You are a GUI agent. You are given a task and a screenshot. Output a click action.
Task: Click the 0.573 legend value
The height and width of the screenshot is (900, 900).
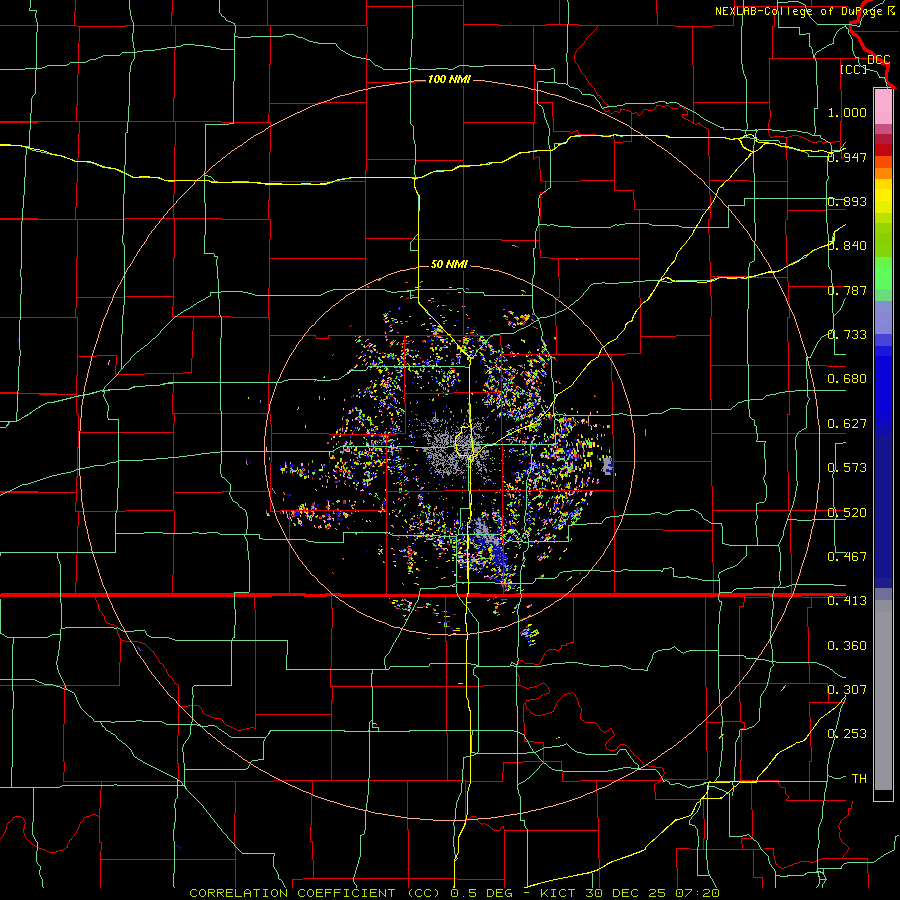coord(847,468)
